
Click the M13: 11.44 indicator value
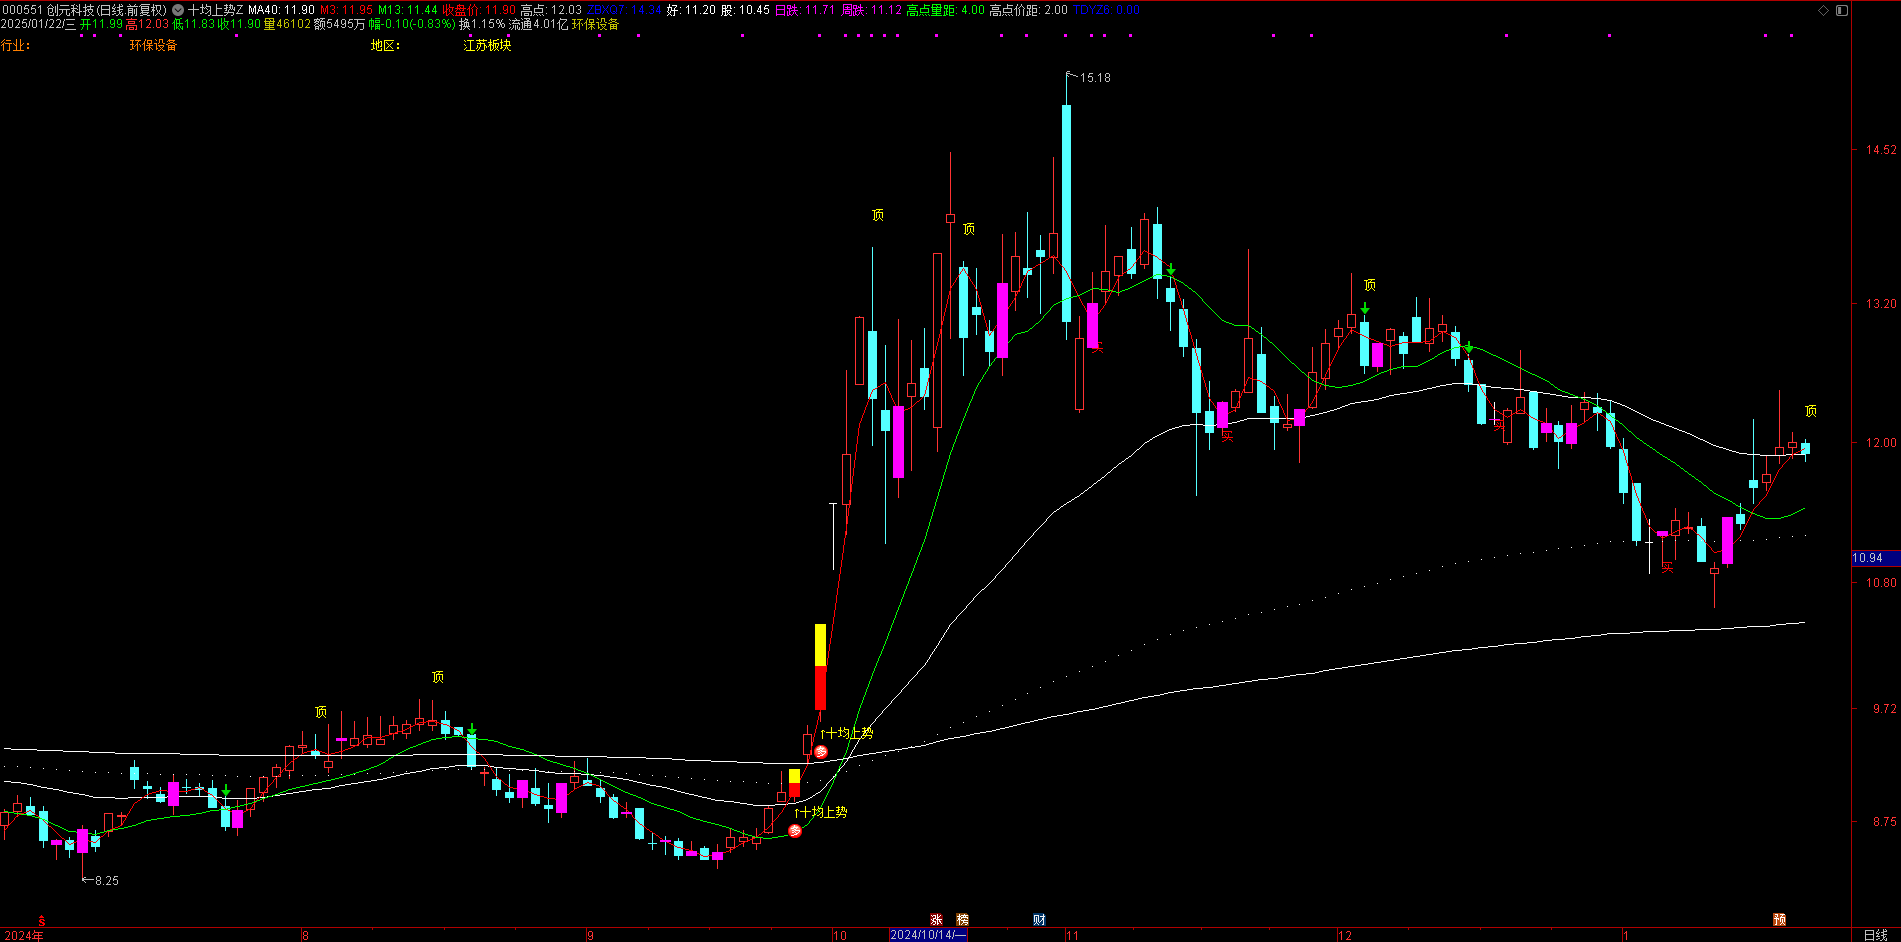click(408, 10)
